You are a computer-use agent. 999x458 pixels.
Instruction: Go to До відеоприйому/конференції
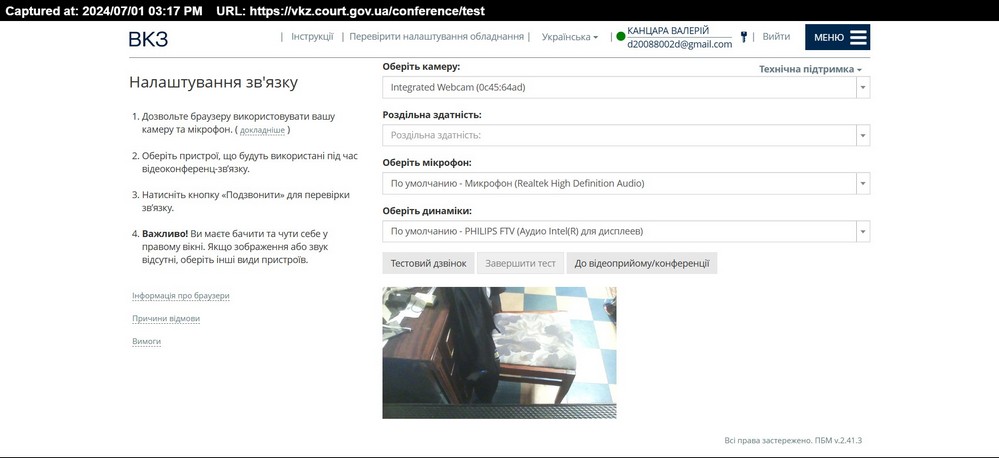[x=642, y=263]
